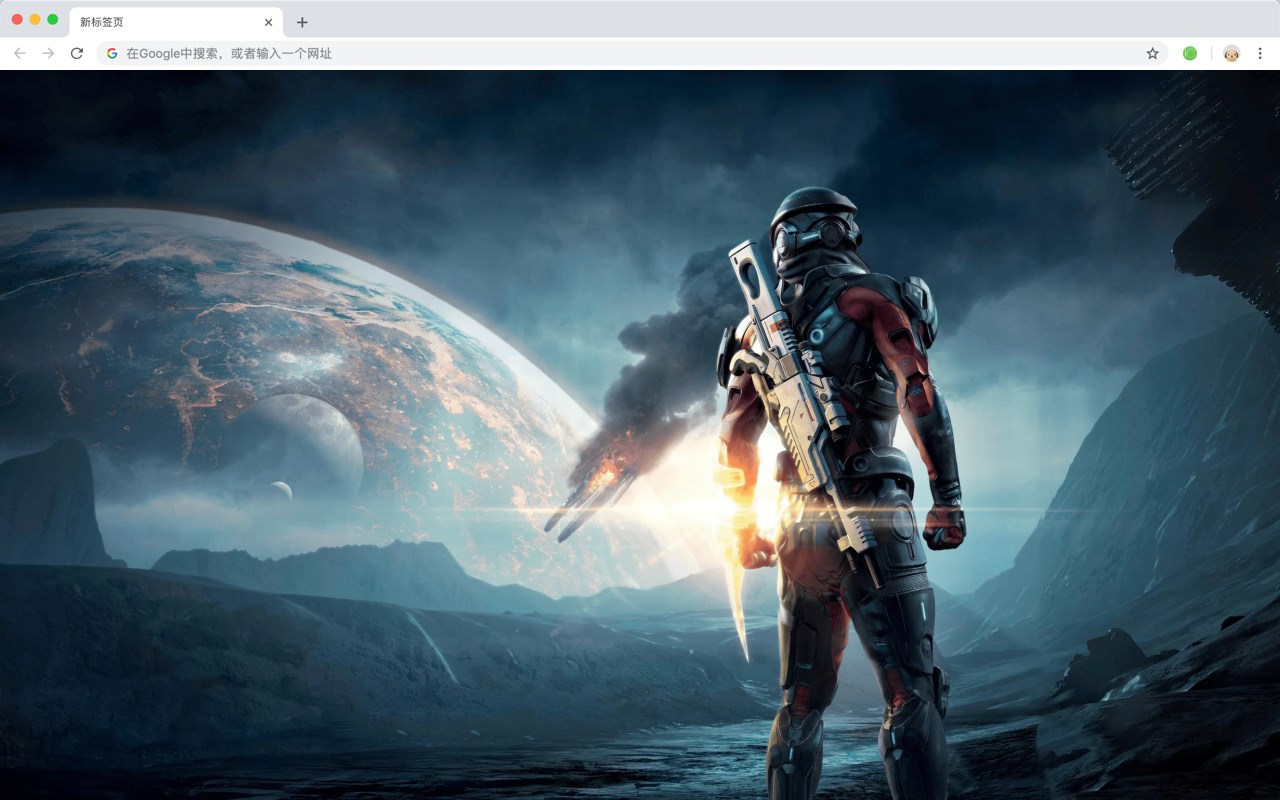This screenshot has width=1280, height=800.
Task: Select the 新标签页 tab
Action: 175,22
